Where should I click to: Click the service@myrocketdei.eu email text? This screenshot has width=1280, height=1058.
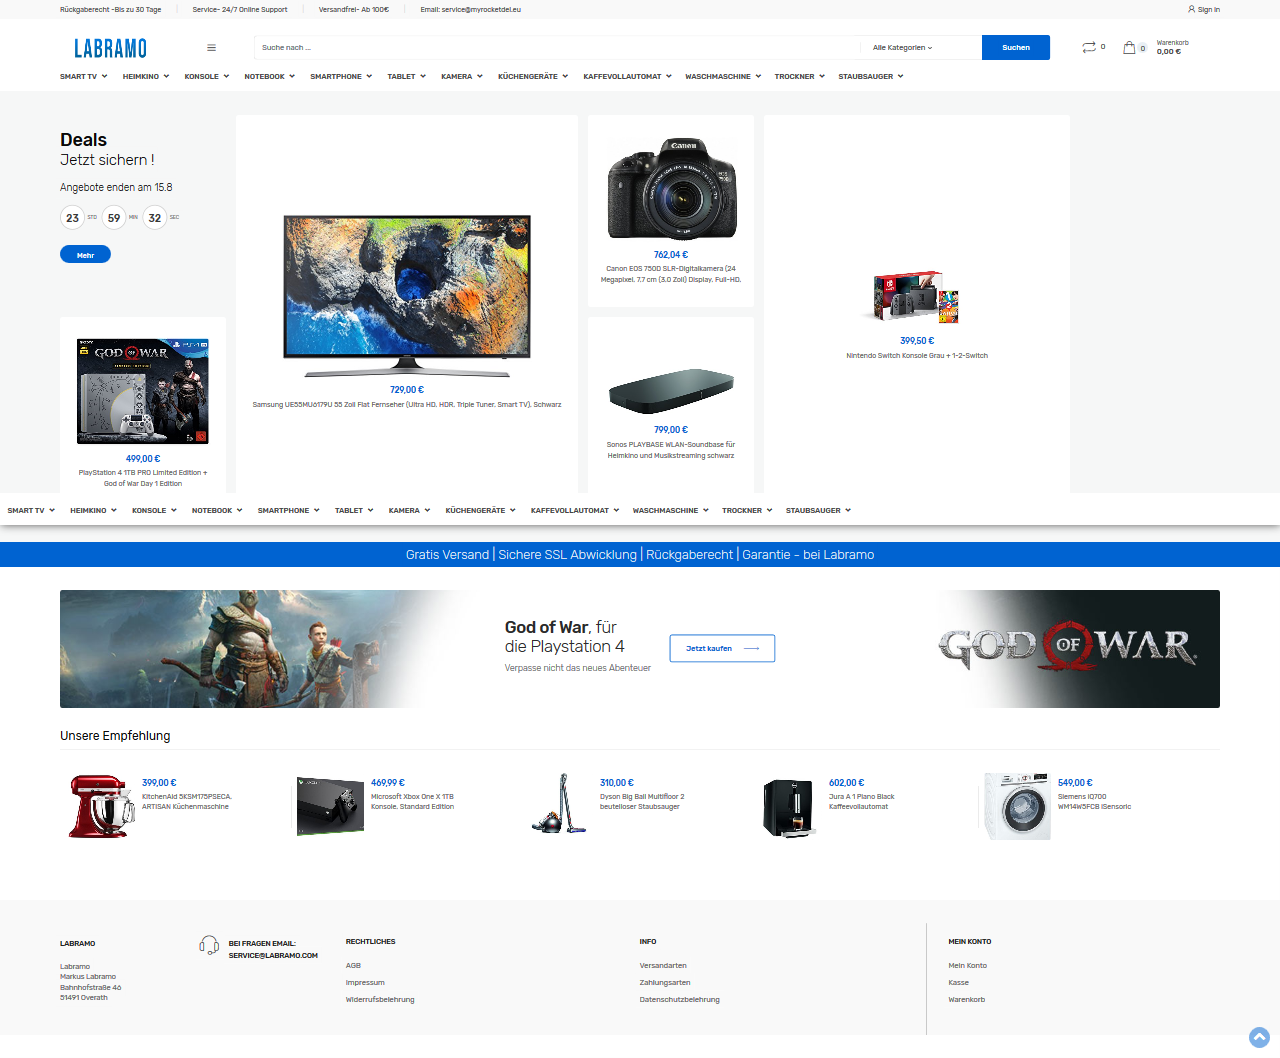(481, 9)
